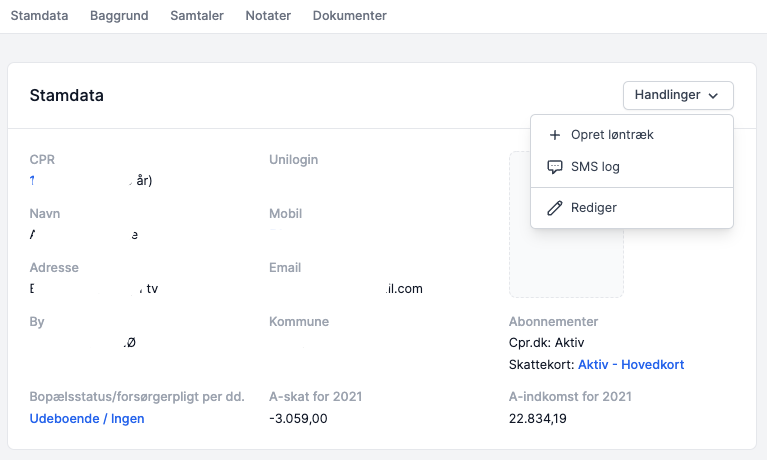767x460 pixels.
Task: Open SMS log from the menu
Action: pyautogui.click(x=632, y=167)
